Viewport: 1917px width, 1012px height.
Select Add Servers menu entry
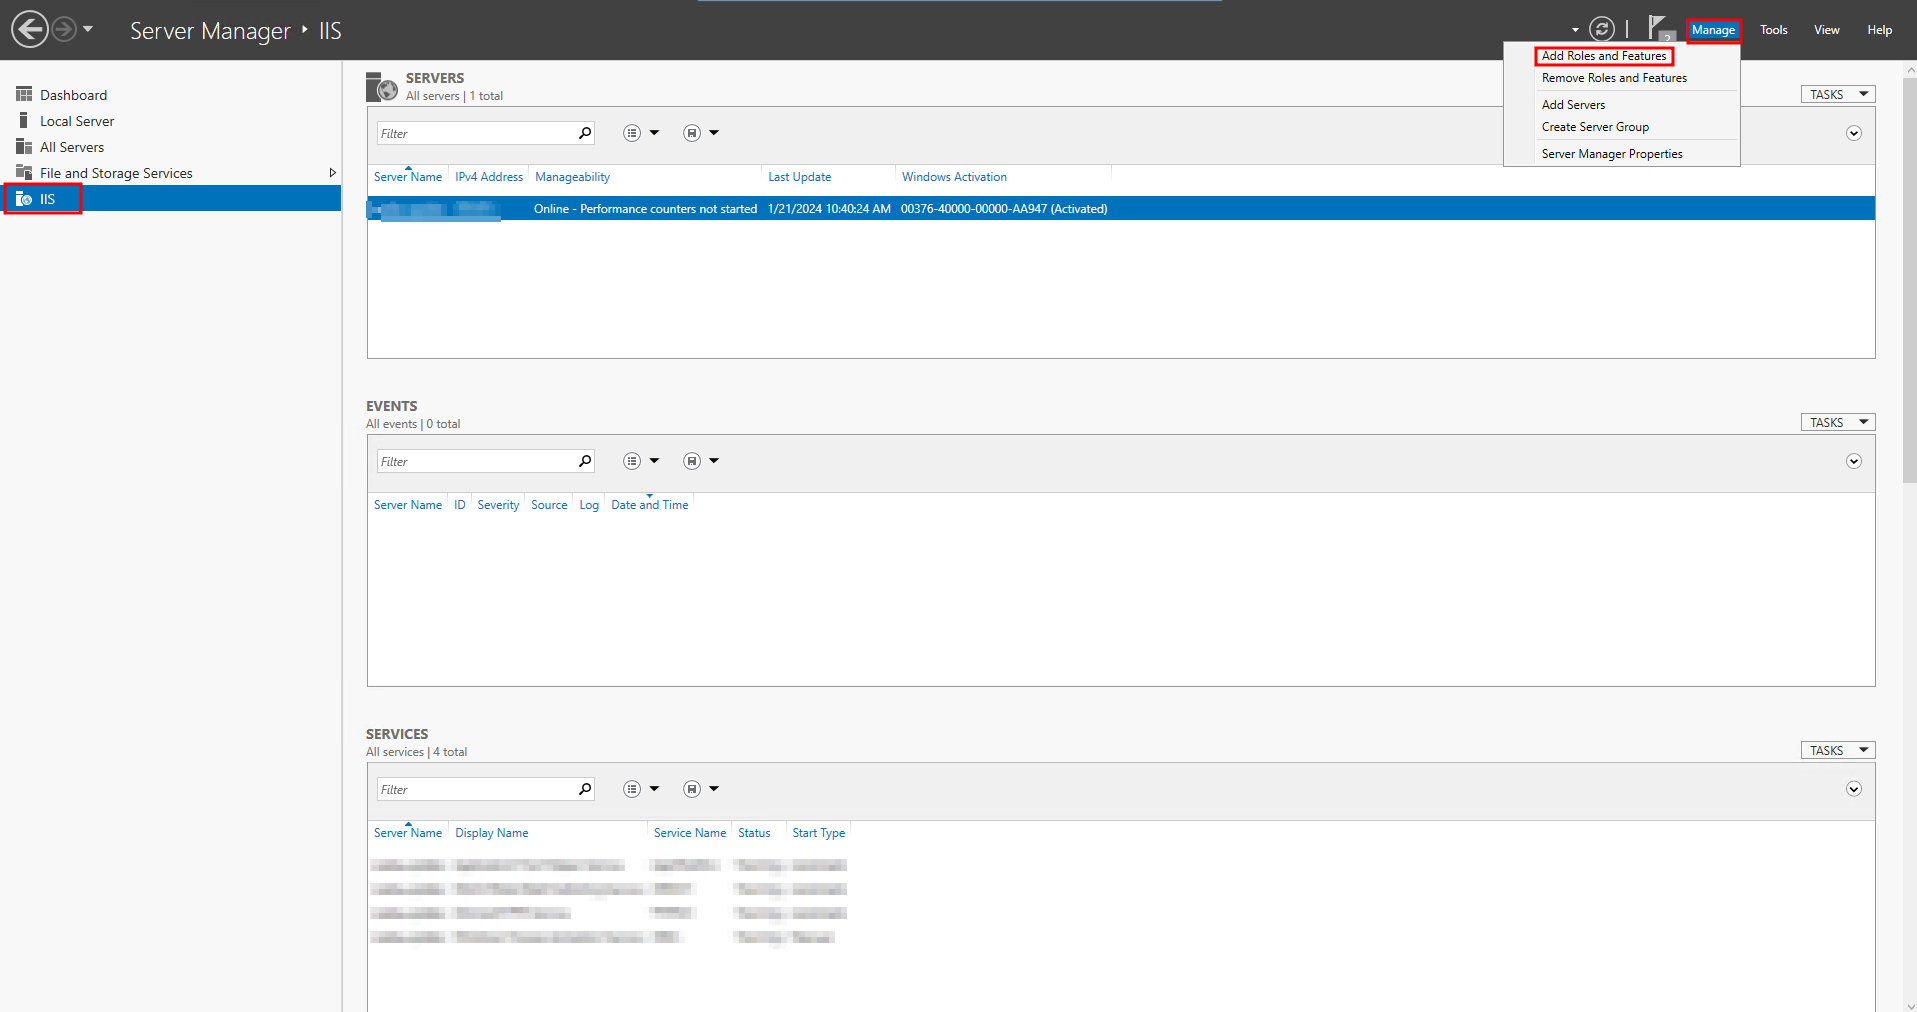[1573, 105]
